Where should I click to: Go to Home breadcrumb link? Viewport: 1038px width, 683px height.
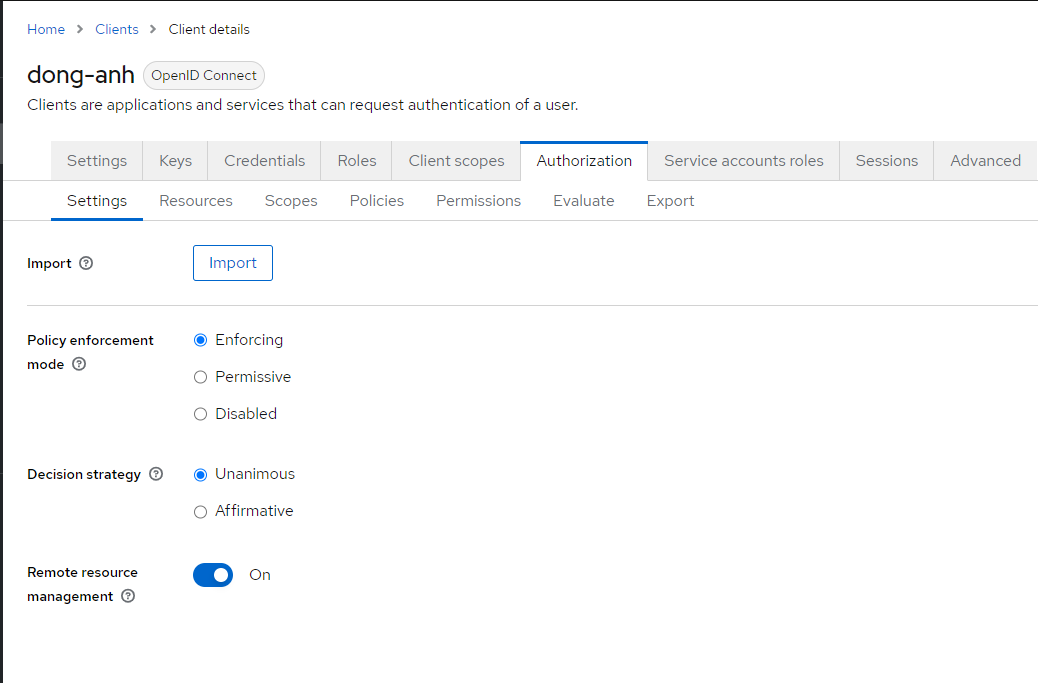(46, 29)
